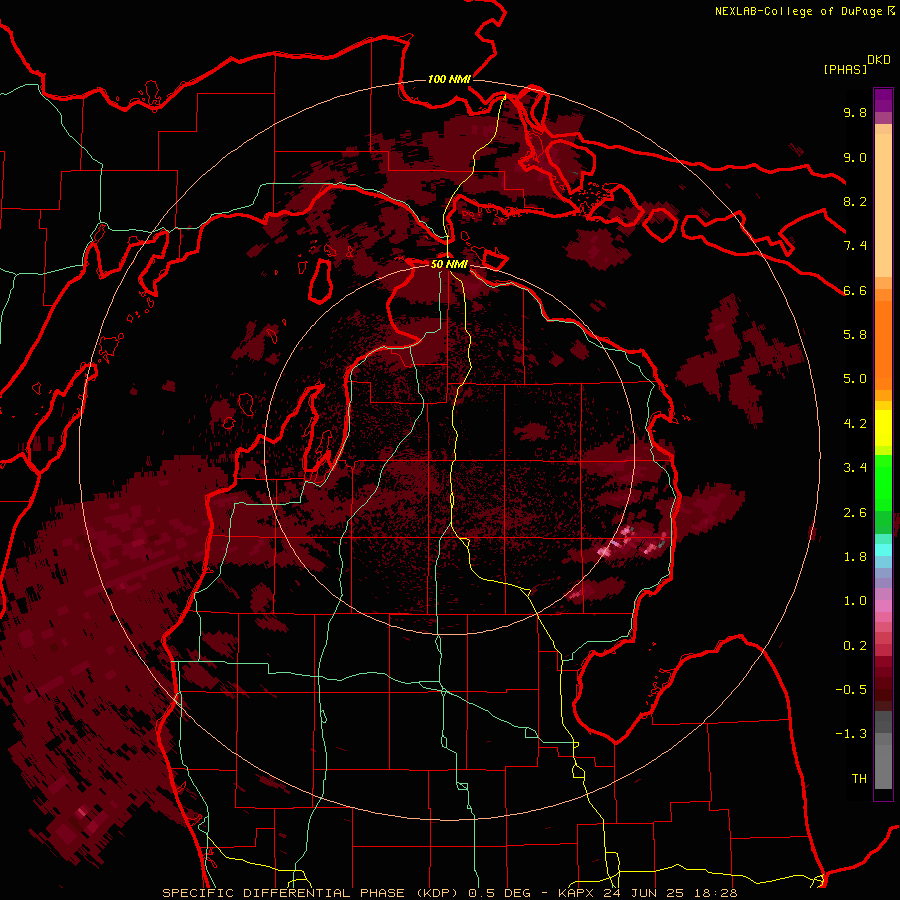Click the 1.8 legend value
The height and width of the screenshot is (900, 900).
[855, 557]
